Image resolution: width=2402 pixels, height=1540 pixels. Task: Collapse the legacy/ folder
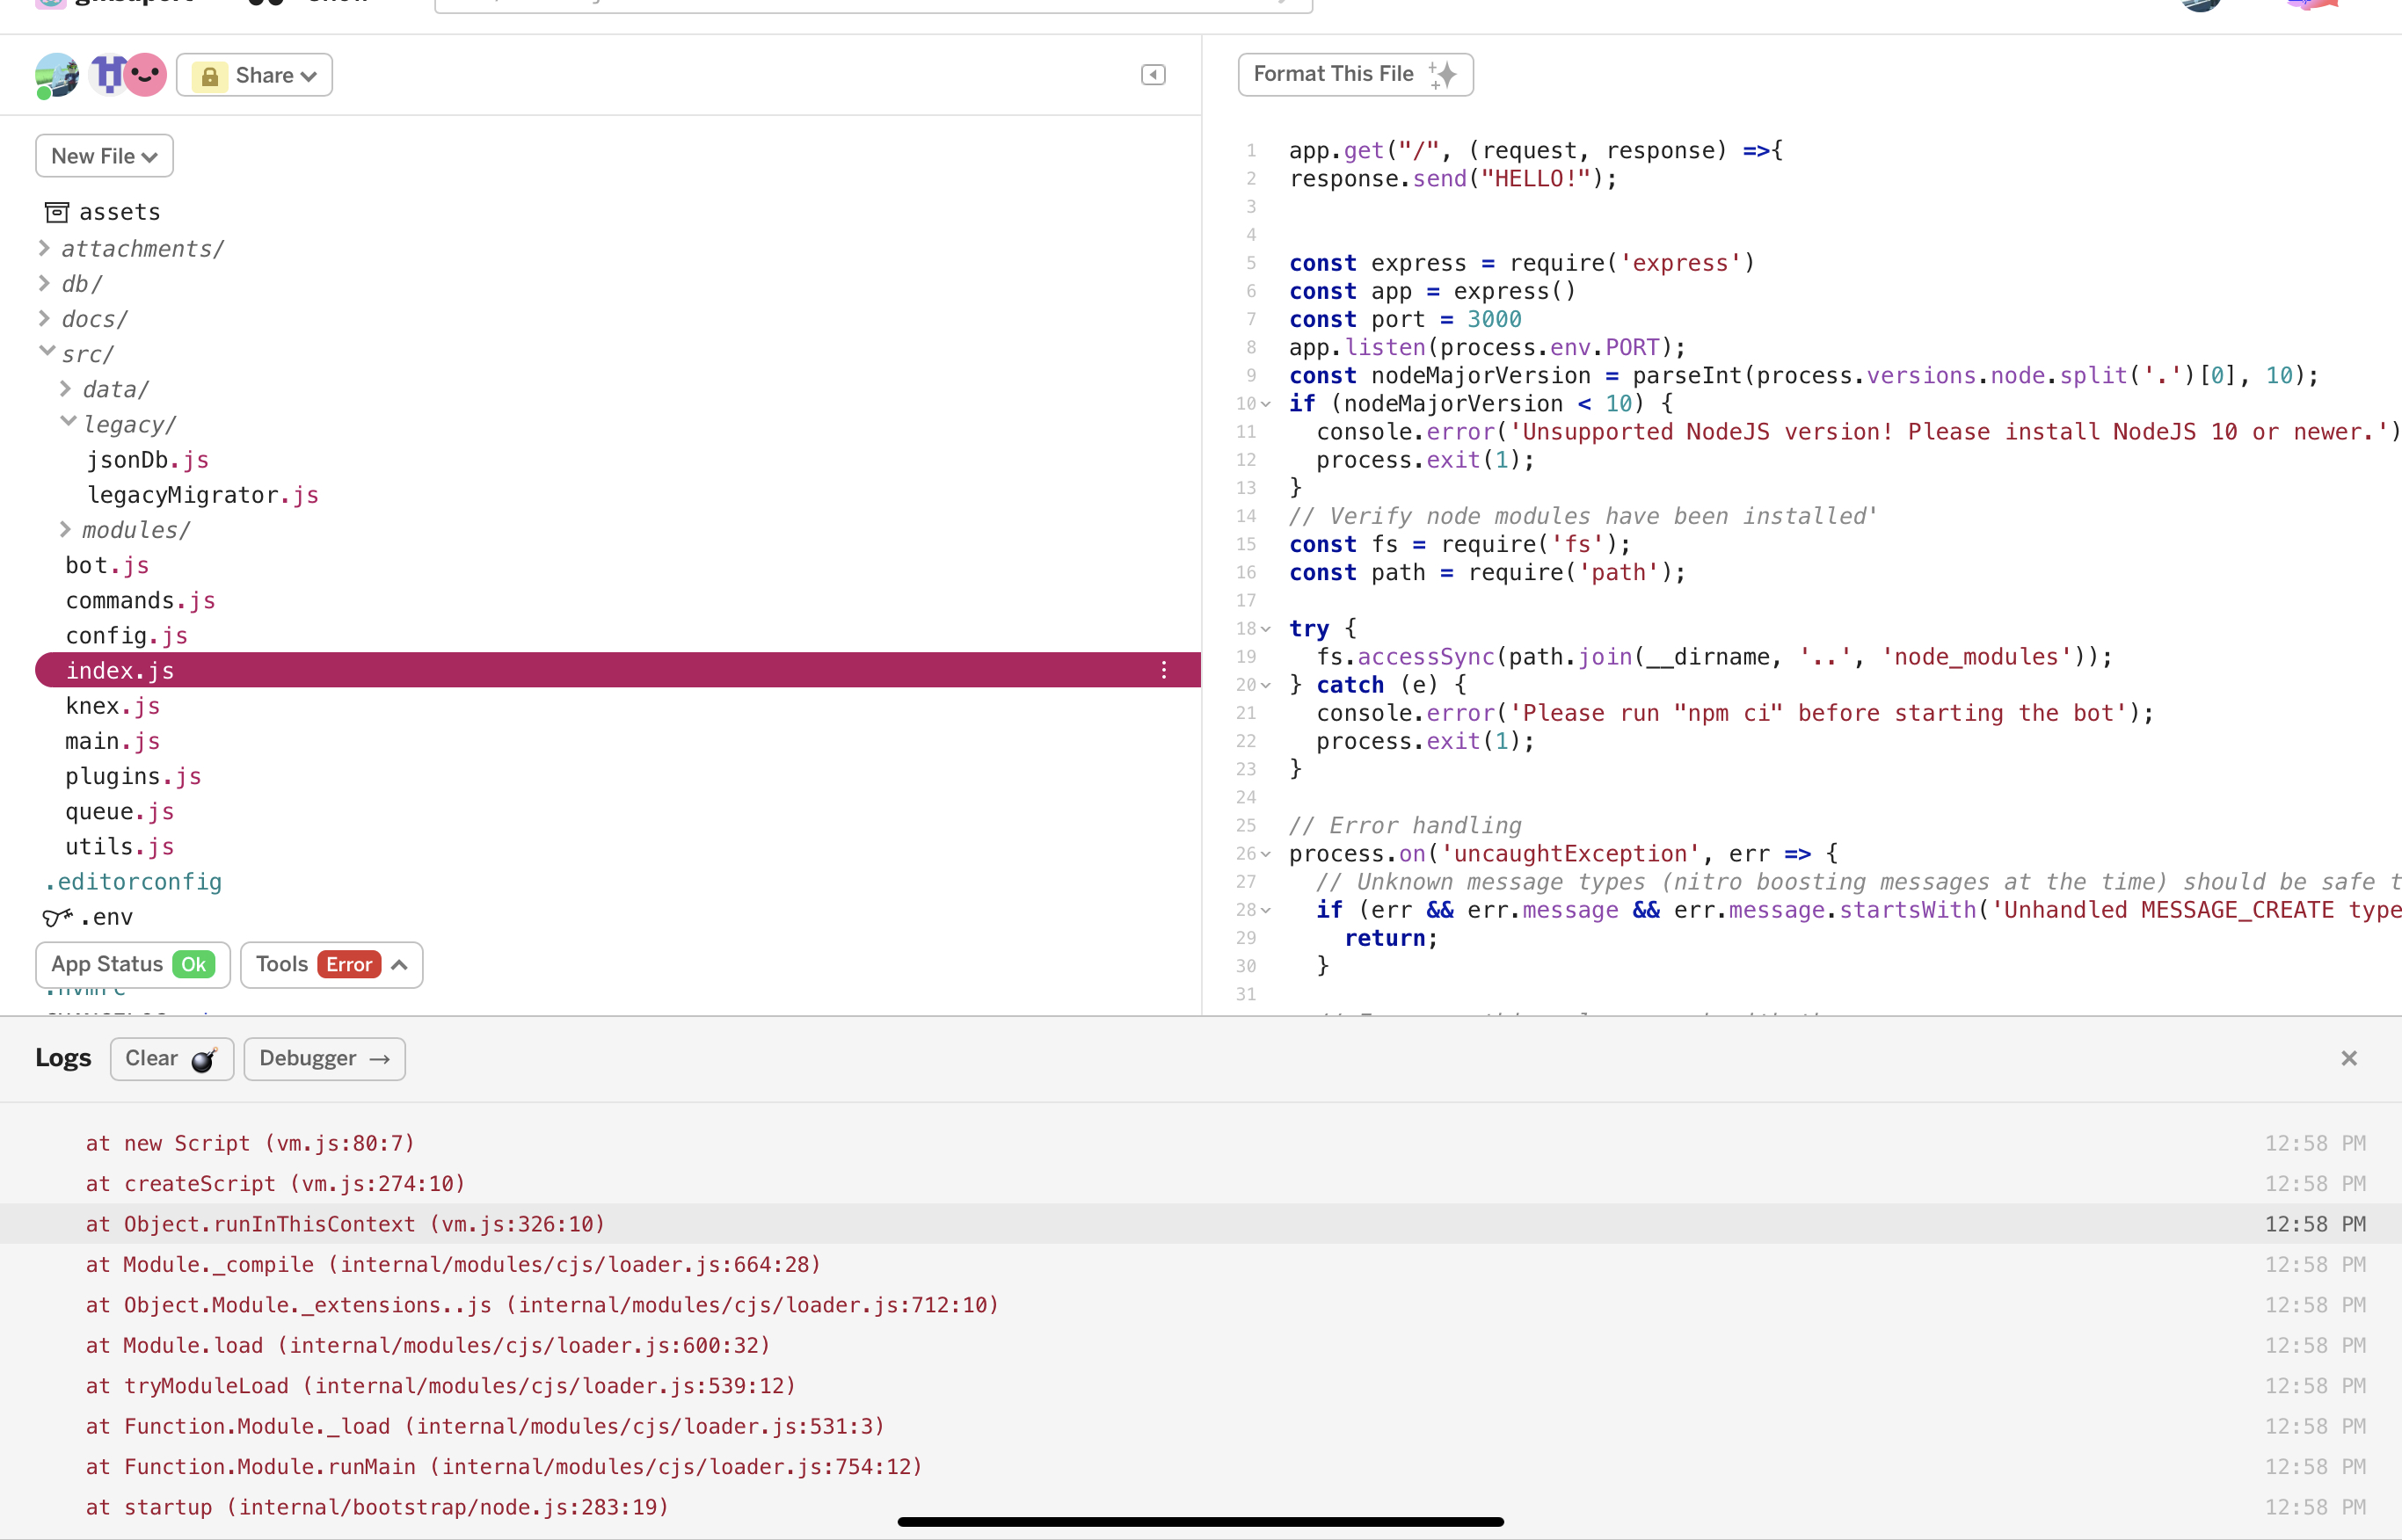(119, 424)
